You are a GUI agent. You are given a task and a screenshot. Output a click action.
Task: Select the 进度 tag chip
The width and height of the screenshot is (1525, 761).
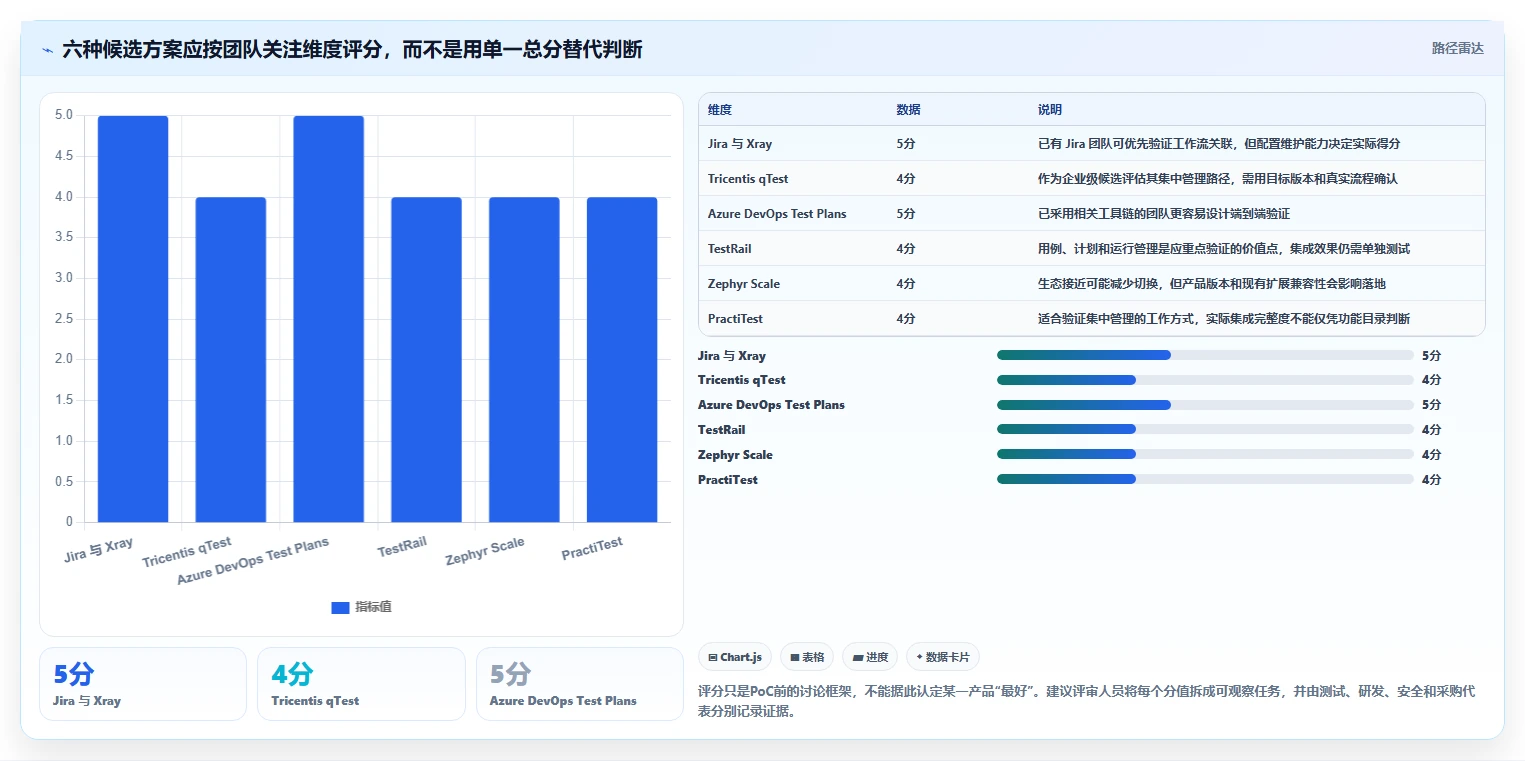tap(870, 657)
